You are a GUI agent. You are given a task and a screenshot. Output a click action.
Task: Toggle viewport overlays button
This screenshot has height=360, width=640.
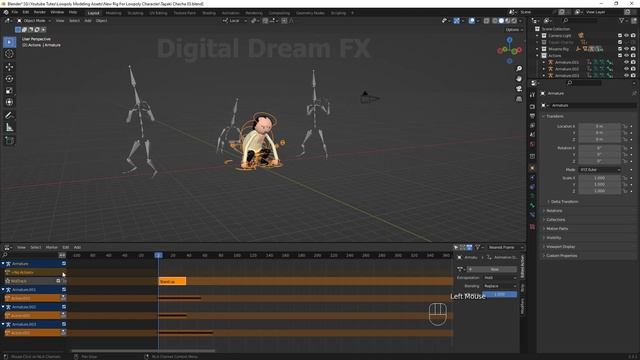472,21
